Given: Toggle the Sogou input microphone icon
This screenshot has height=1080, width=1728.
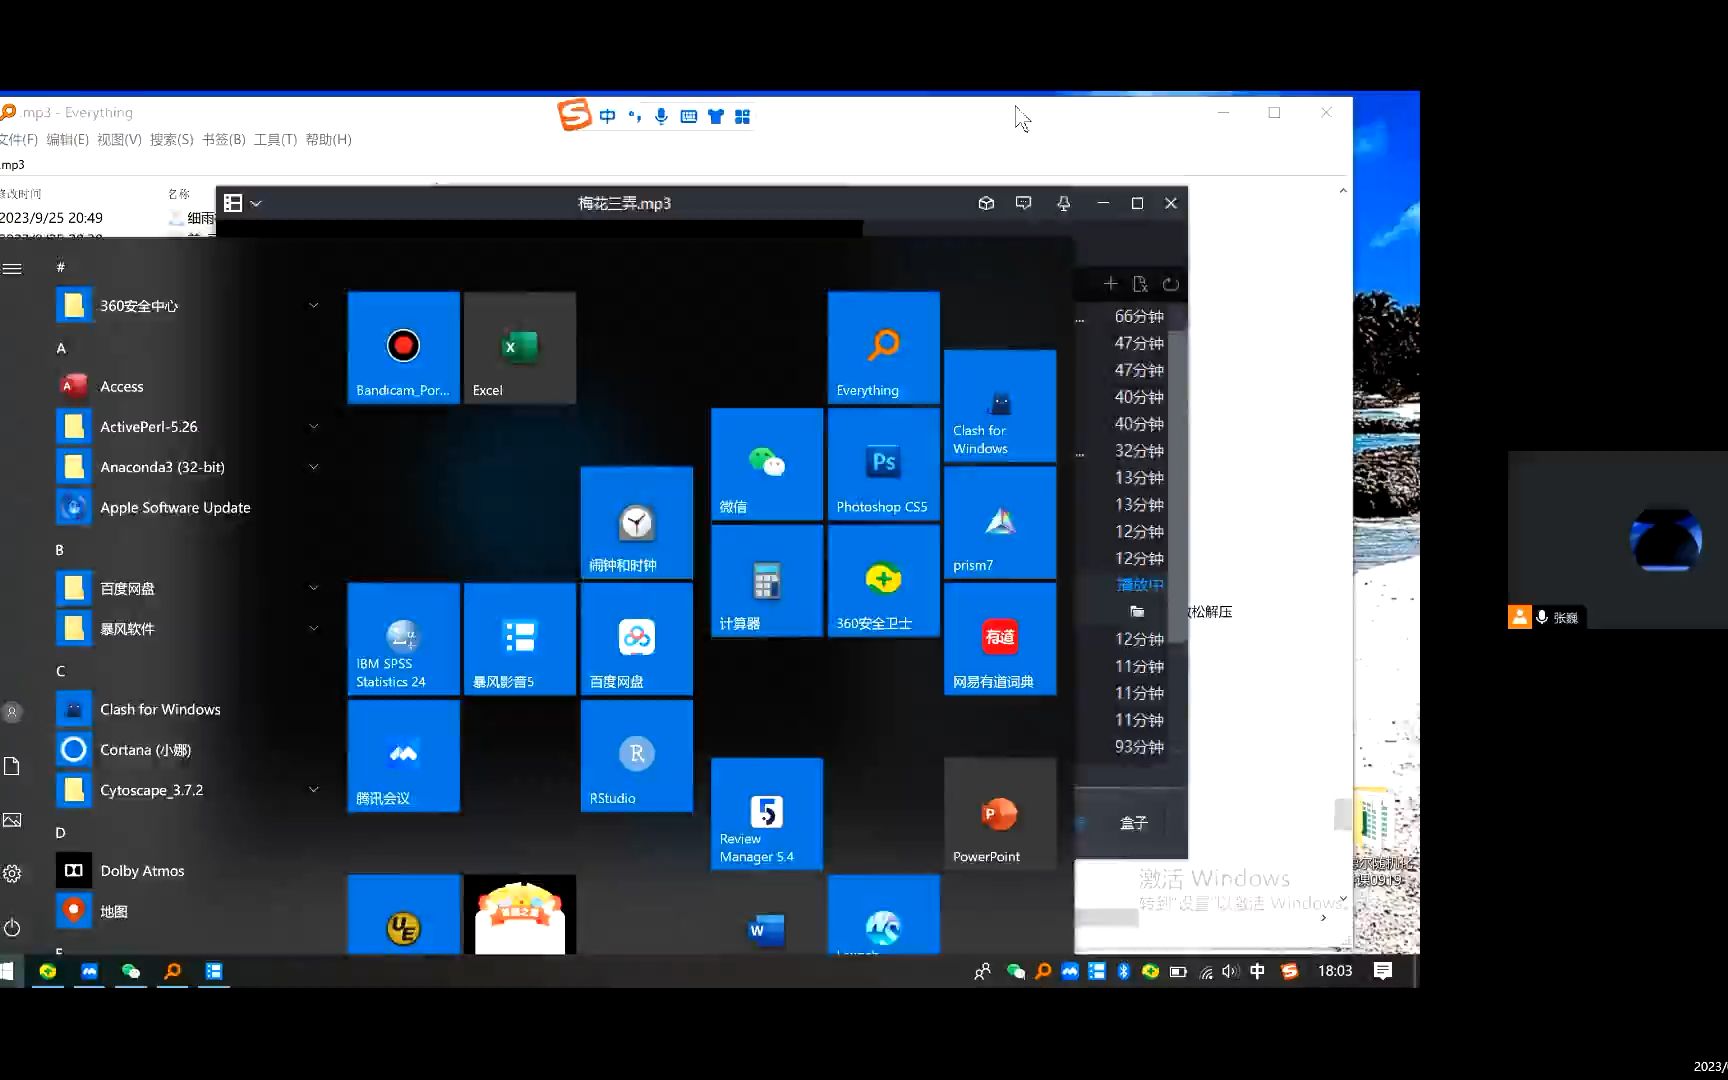Looking at the screenshot, I should (x=661, y=116).
